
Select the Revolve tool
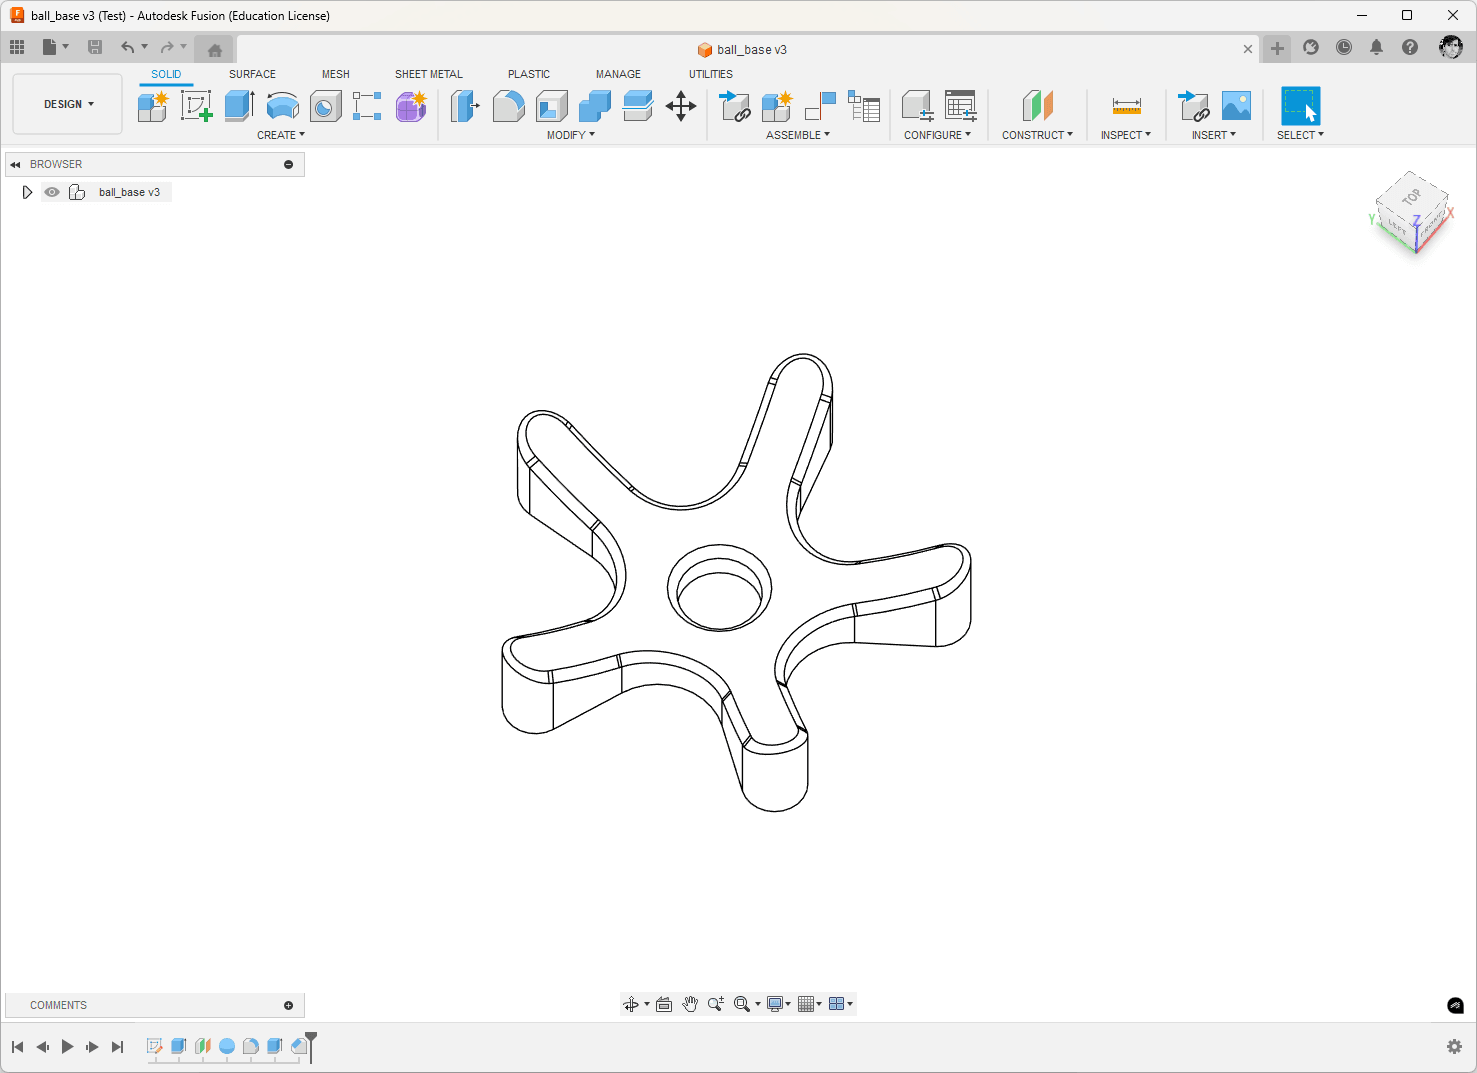283,106
